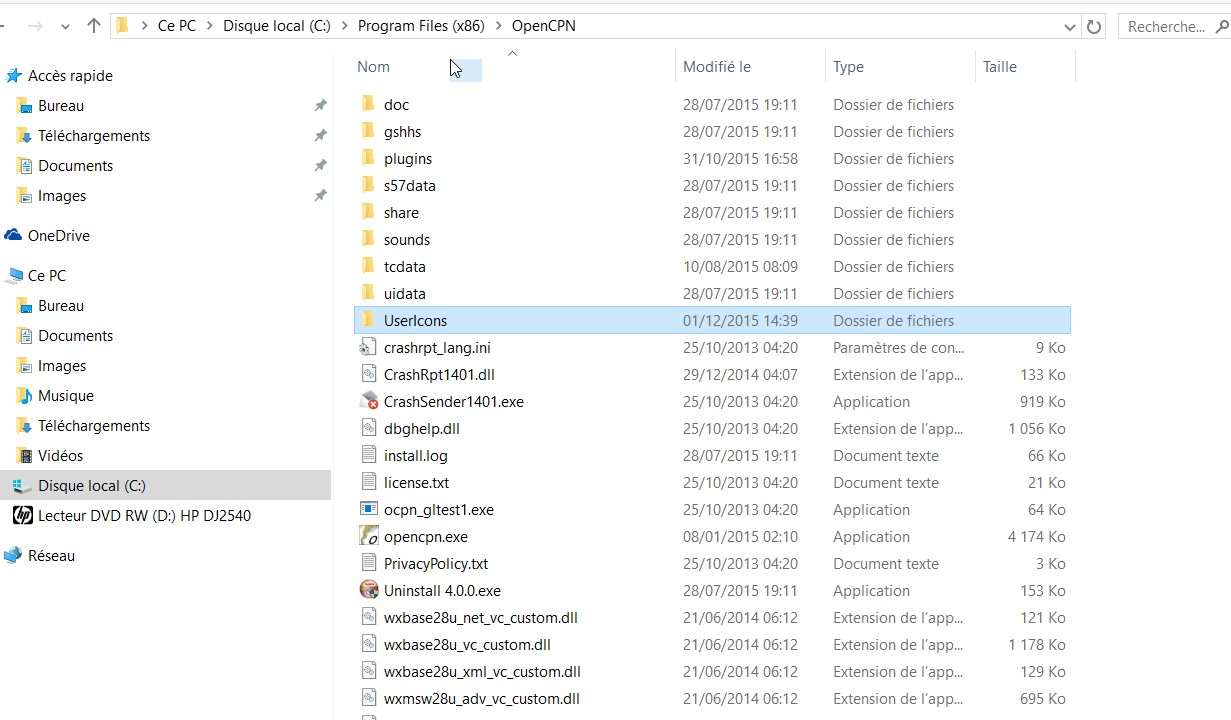The image size is (1231, 720).
Task: Open the recent locations dropdown arrow
Action: tap(66, 27)
